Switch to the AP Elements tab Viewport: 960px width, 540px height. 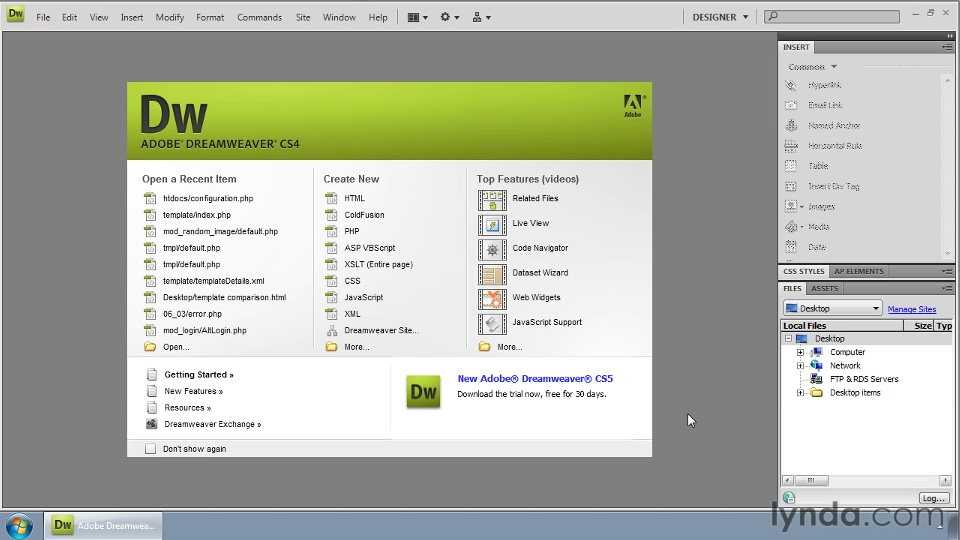858,271
